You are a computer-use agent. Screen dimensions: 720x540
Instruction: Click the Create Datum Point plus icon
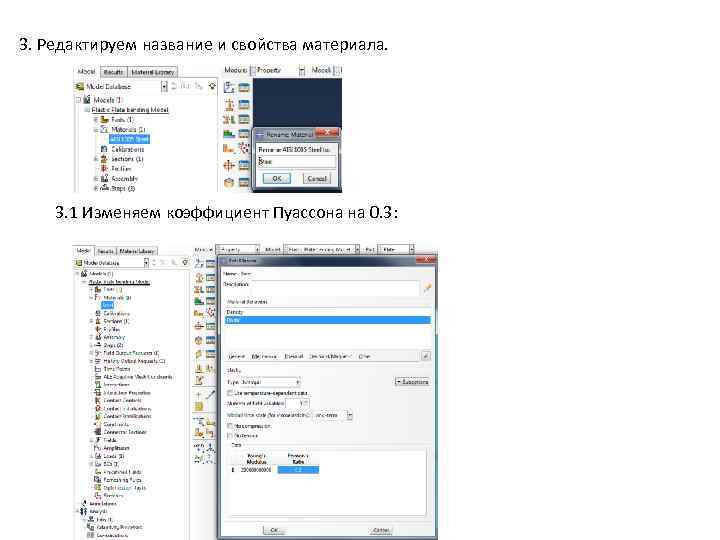click(199, 395)
